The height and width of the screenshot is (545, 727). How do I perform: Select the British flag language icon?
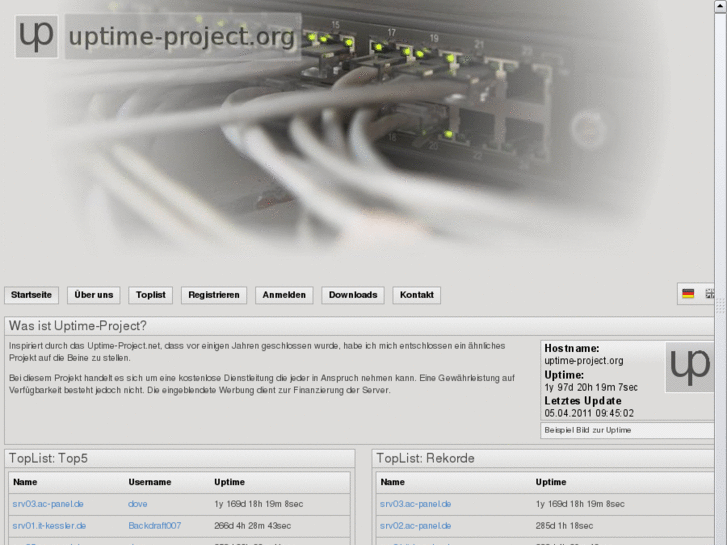(x=709, y=294)
